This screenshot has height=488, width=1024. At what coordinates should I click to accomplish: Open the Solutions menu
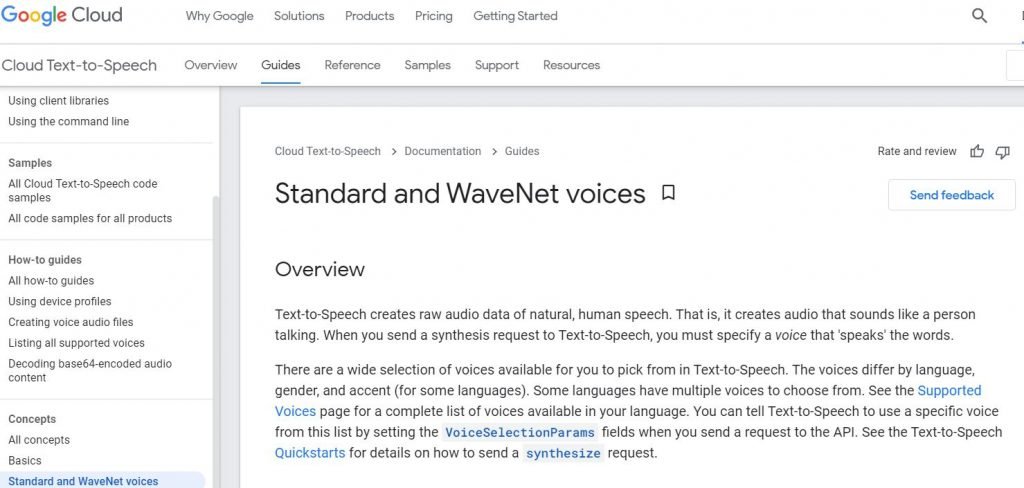(299, 16)
